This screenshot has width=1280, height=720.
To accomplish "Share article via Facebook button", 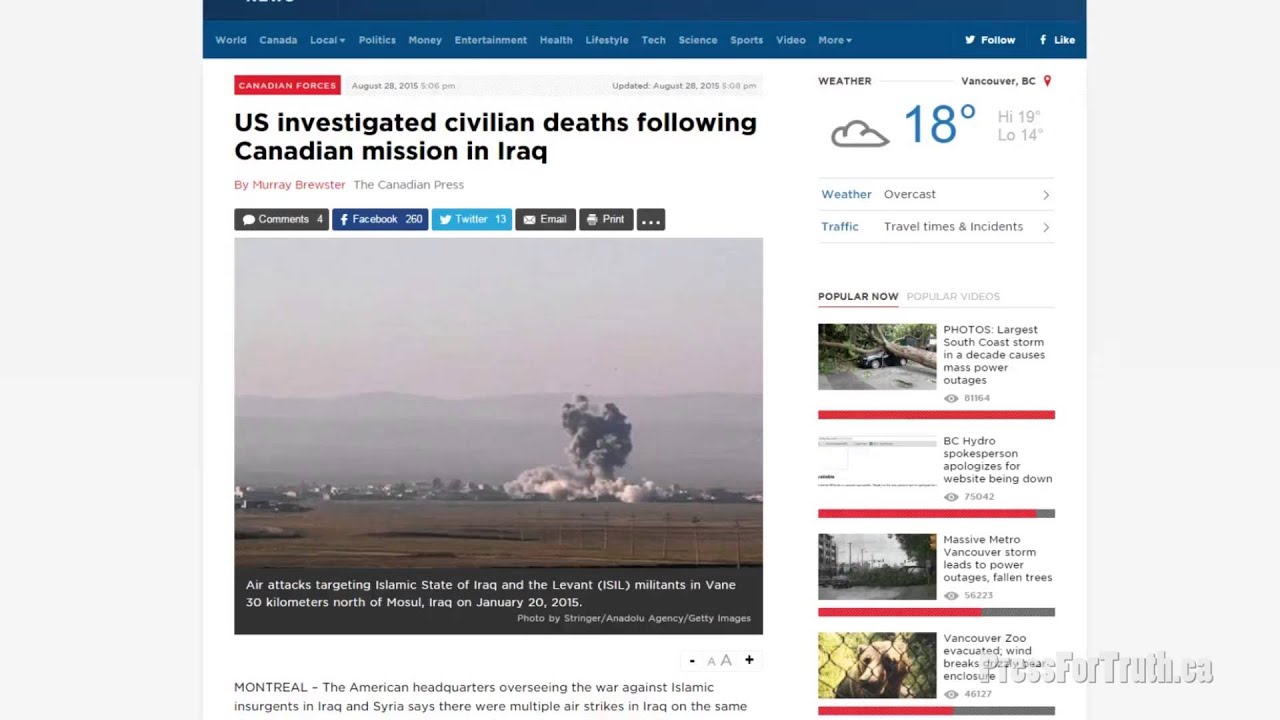I will (380, 219).
